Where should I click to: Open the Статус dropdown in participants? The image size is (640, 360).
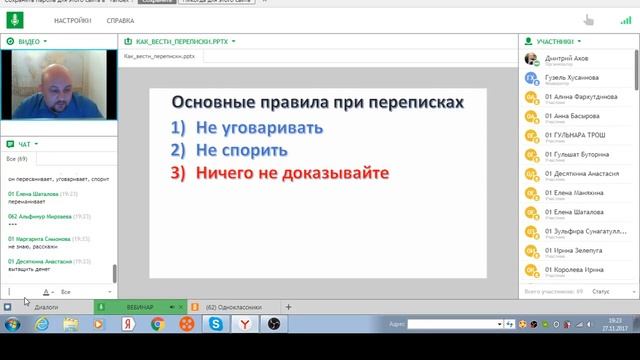(x=613, y=292)
